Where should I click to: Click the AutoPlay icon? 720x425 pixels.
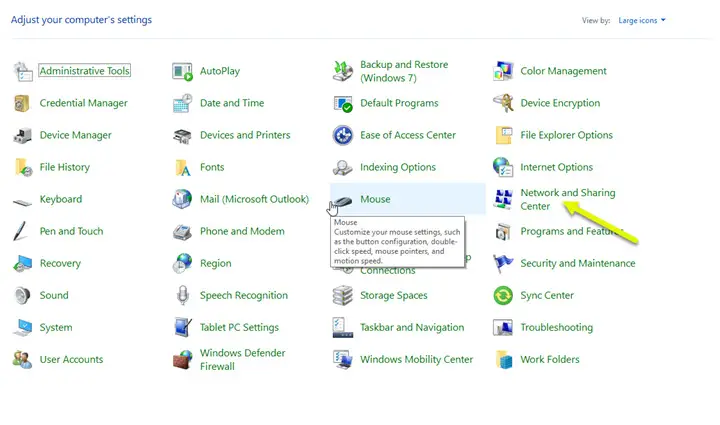point(182,71)
